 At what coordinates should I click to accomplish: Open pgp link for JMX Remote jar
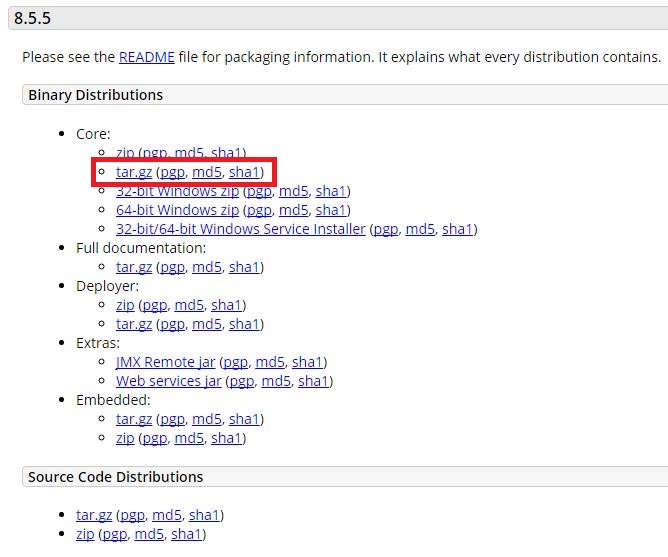pyautogui.click(x=236, y=362)
